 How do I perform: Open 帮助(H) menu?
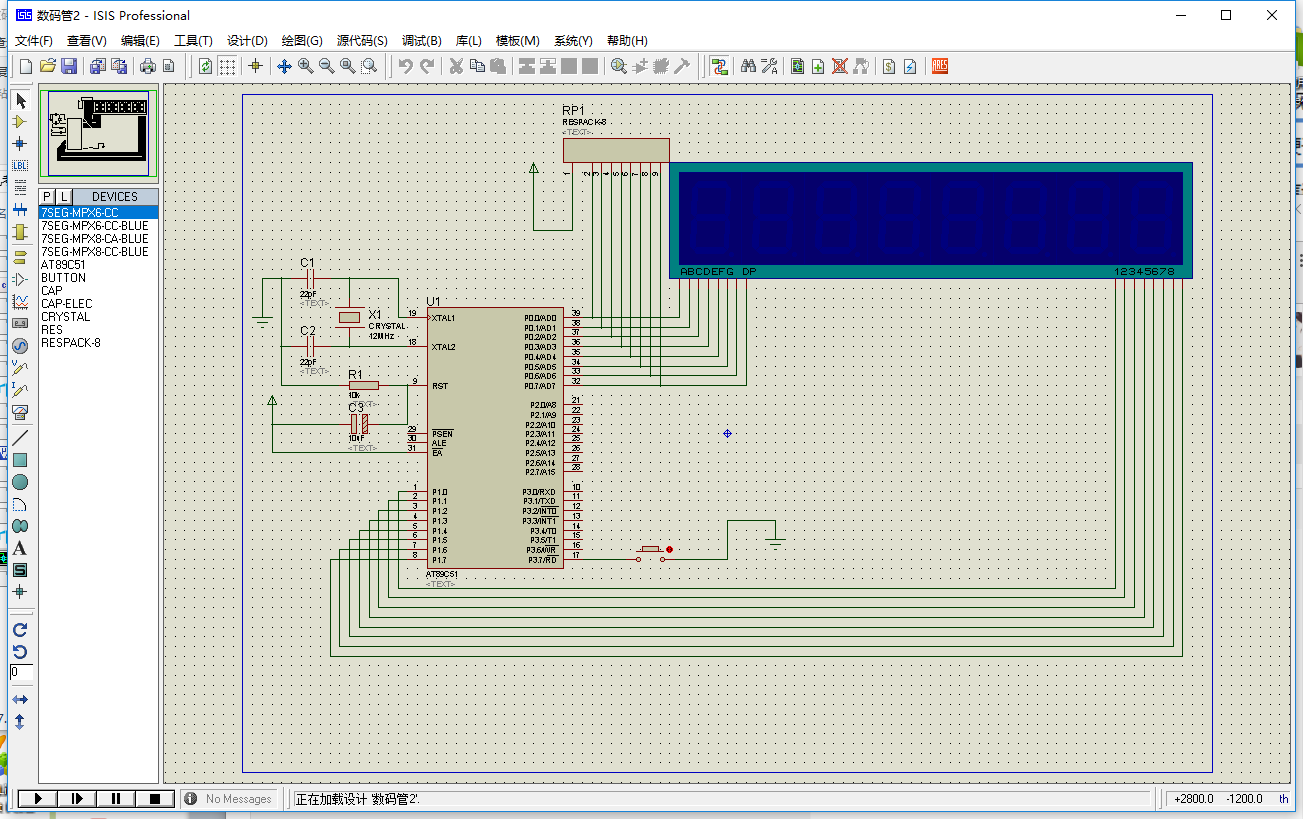627,41
